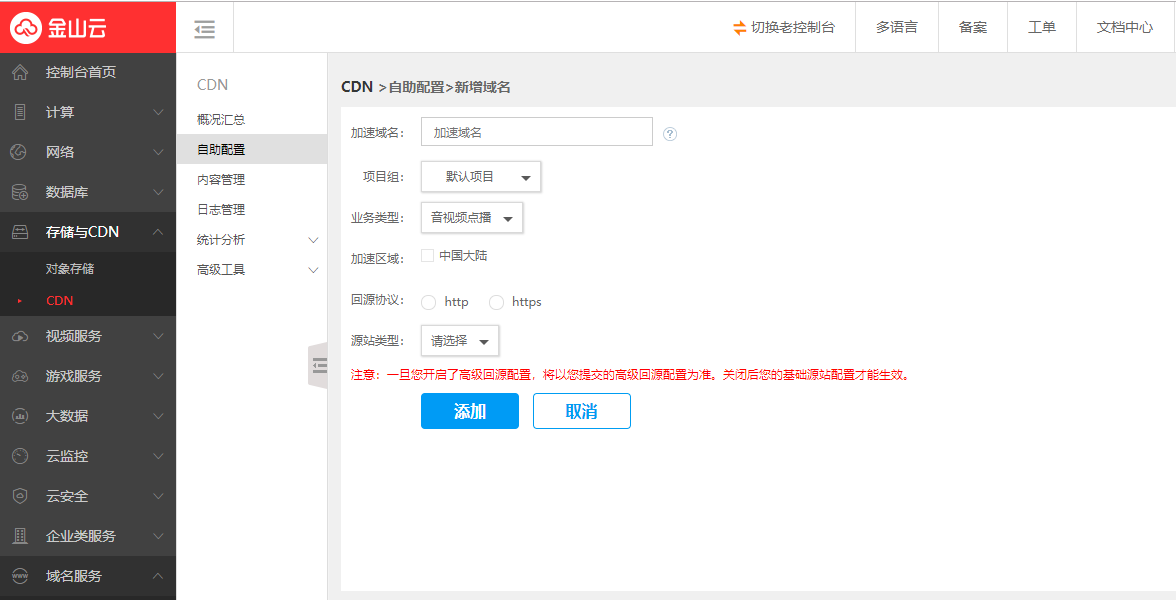1176x600 pixels.
Task: Click the 域名服务 www icon
Action: point(20,576)
